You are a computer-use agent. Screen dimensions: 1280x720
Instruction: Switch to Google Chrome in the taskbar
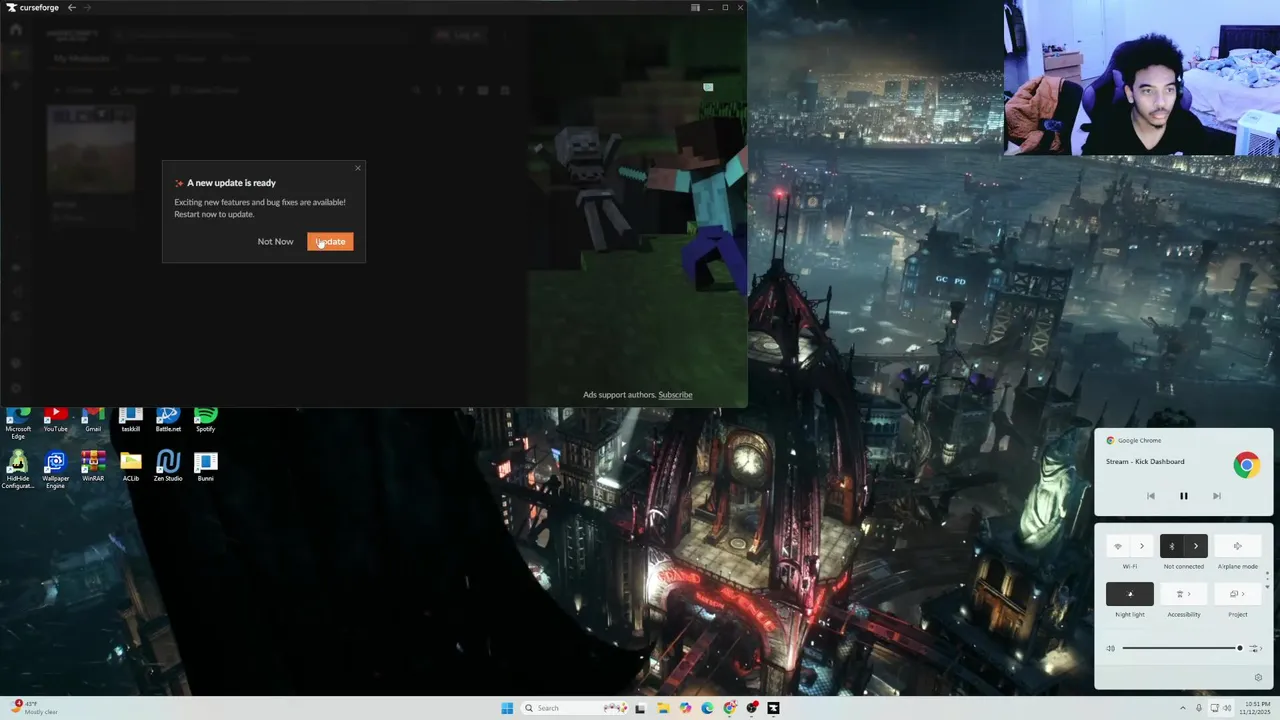click(730, 708)
